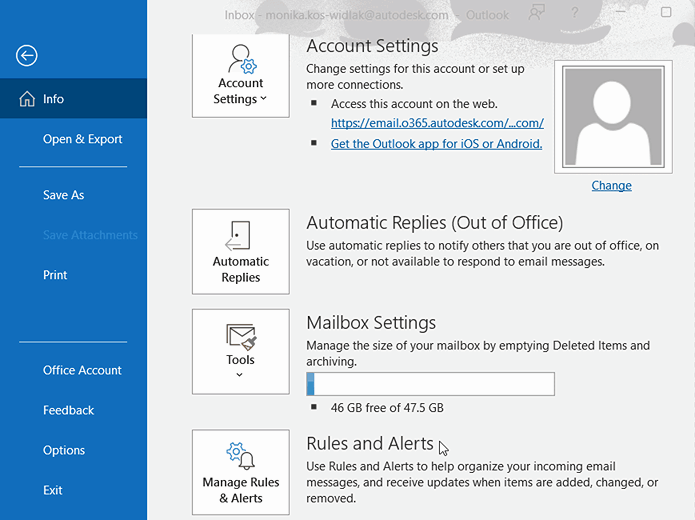The height and width of the screenshot is (520, 695).
Task: Click the Change photo link
Action: tap(611, 185)
